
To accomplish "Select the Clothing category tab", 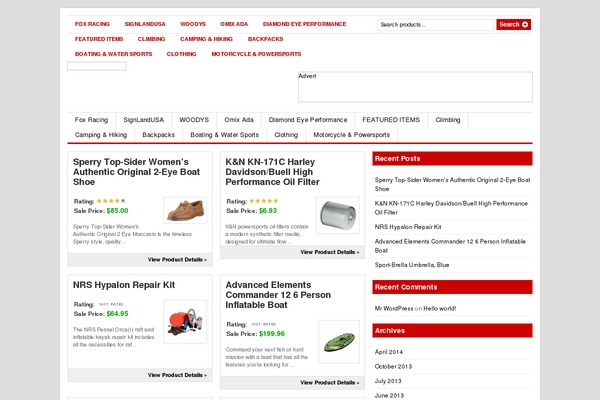I will point(286,135).
